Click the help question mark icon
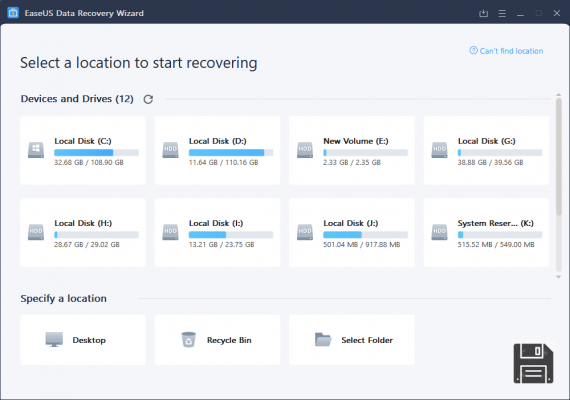The height and width of the screenshot is (400, 570). [x=473, y=51]
